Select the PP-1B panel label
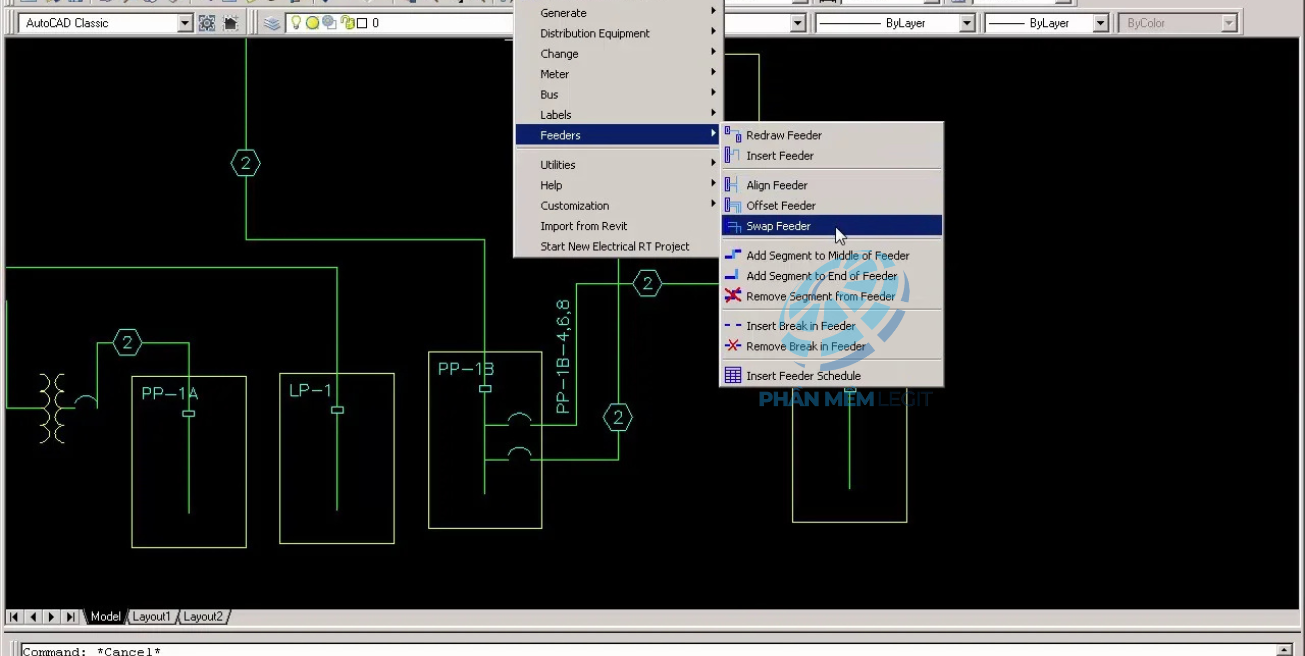 pos(466,369)
